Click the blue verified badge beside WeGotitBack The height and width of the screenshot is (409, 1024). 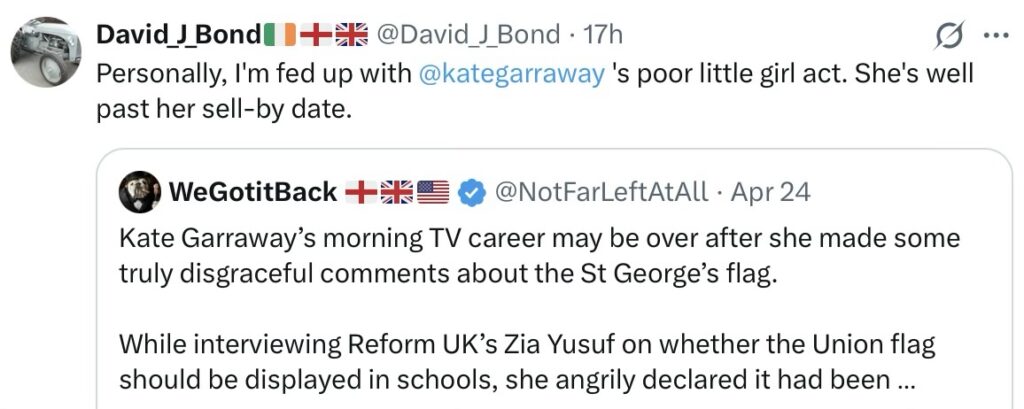point(470,192)
